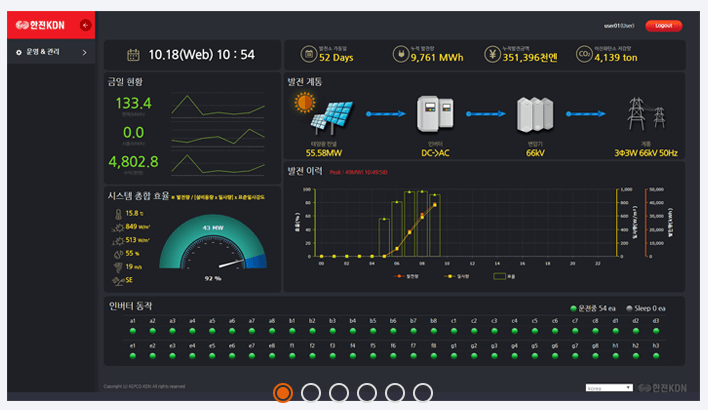
Task: Click the 43 MW gauge label
Action: click(213, 228)
